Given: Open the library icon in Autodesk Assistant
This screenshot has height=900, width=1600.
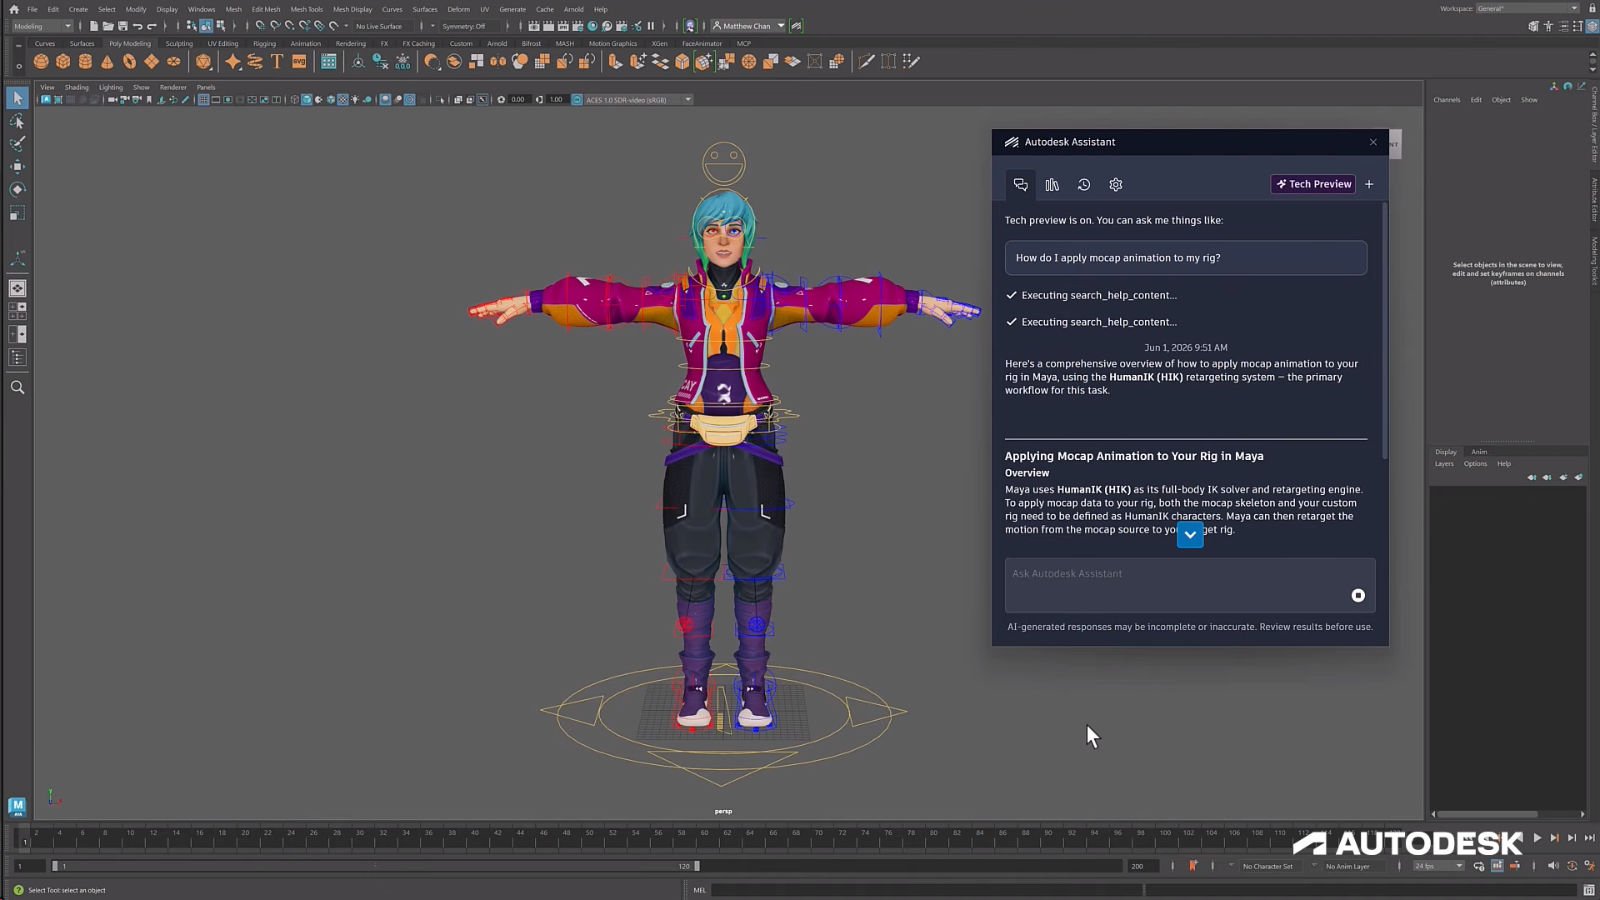Looking at the screenshot, I should [x=1052, y=185].
